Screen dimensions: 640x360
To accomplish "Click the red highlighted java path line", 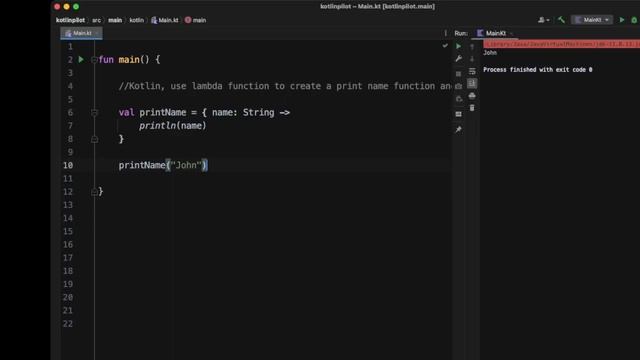I will (562, 44).
